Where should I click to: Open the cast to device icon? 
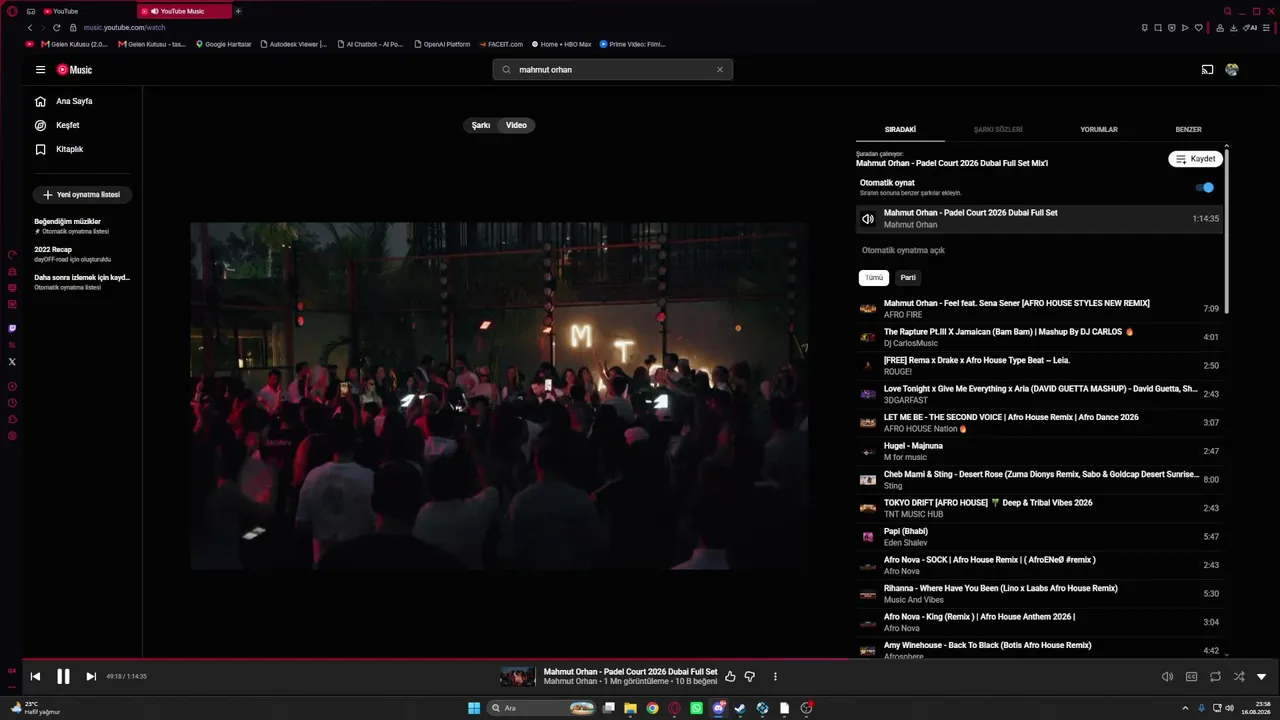(x=1207, y=70)
